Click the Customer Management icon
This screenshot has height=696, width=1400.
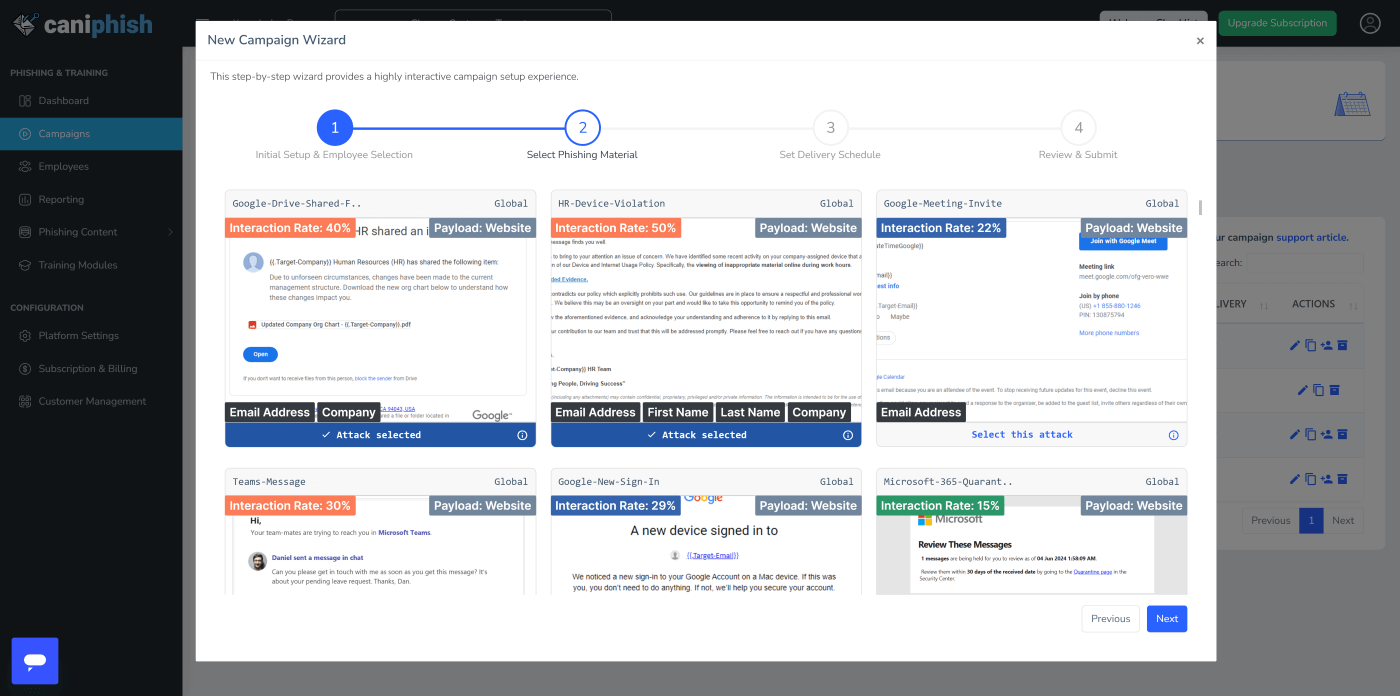(x=25, y=402)
